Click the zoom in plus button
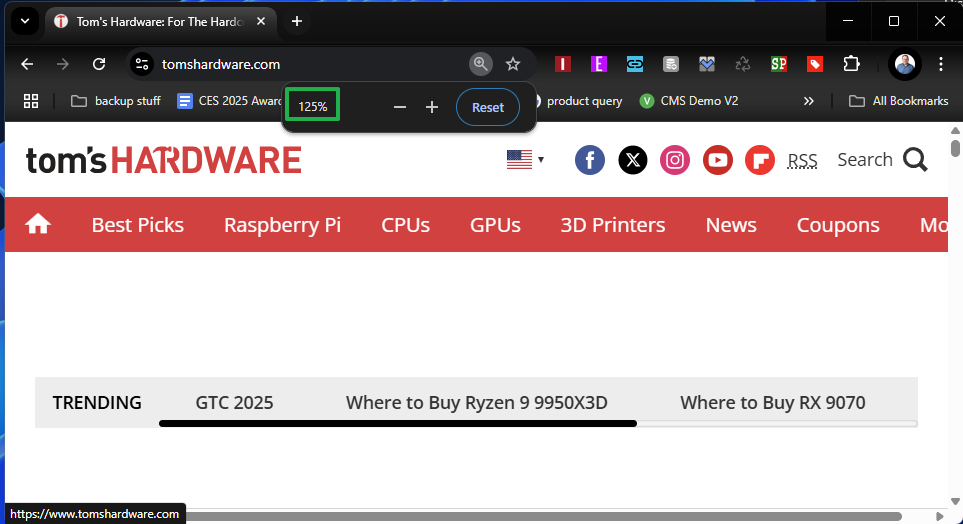The image size is (963, 524). [432, 107]
